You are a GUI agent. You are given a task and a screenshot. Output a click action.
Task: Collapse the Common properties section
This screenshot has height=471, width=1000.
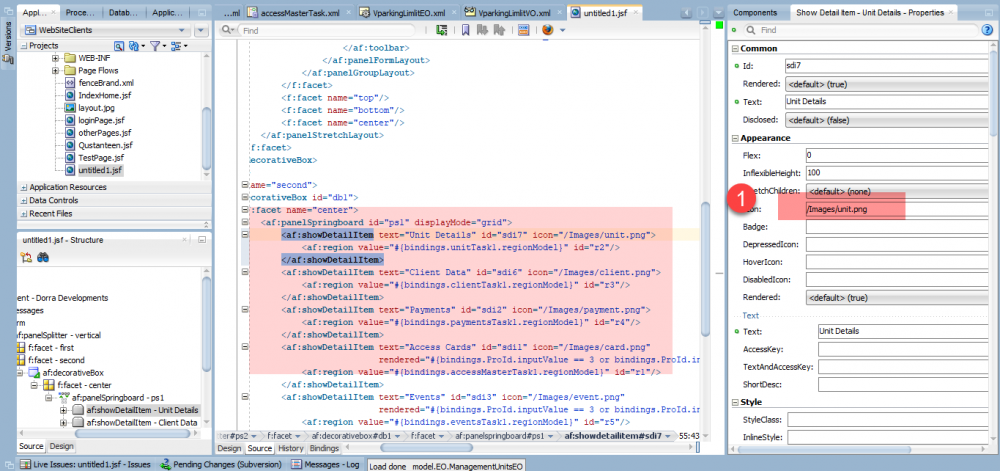(735, 48)
